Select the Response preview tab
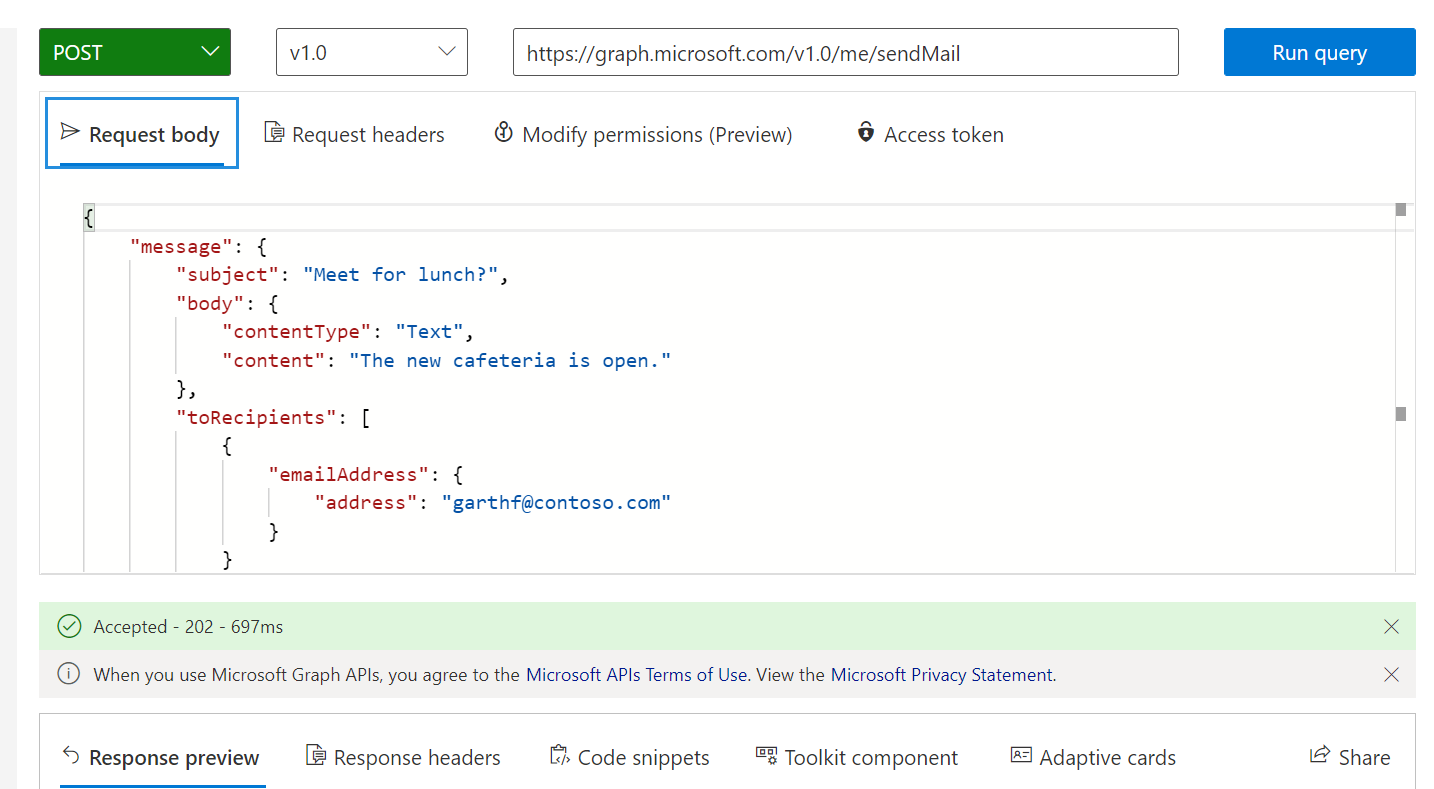This screenshot has height=789, width=1434. coord(163,758)
